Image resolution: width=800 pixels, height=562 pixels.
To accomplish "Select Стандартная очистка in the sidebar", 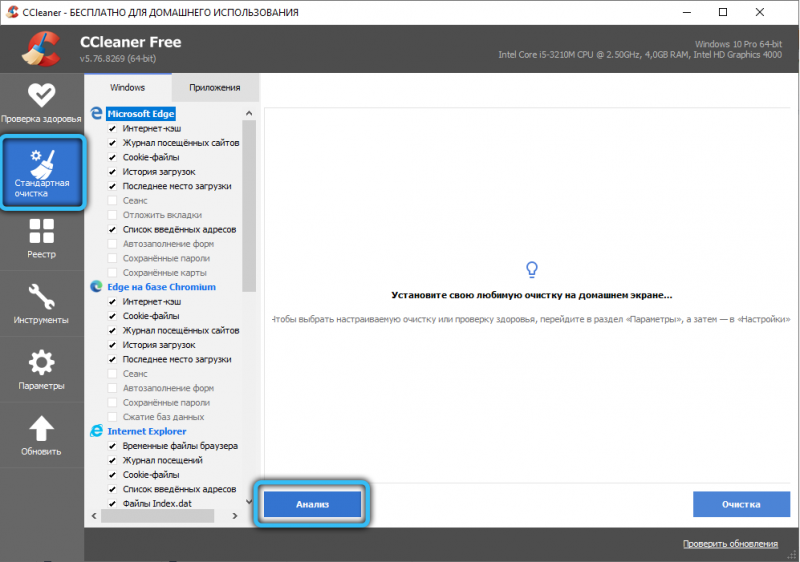I will (42, 172).
